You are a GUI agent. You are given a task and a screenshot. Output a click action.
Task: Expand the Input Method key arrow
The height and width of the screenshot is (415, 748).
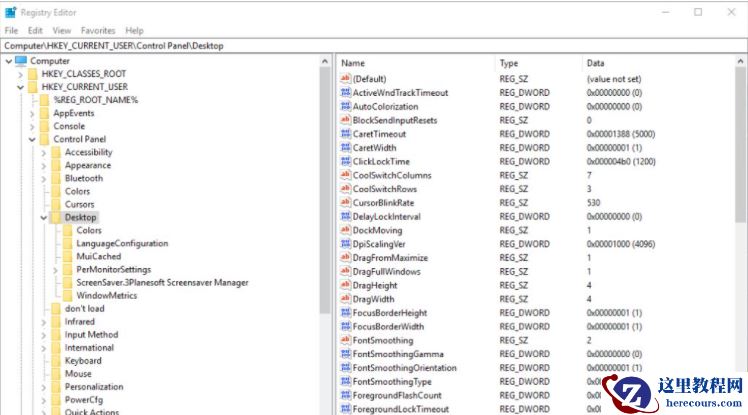pyautogui.click(x=44, y=335)
